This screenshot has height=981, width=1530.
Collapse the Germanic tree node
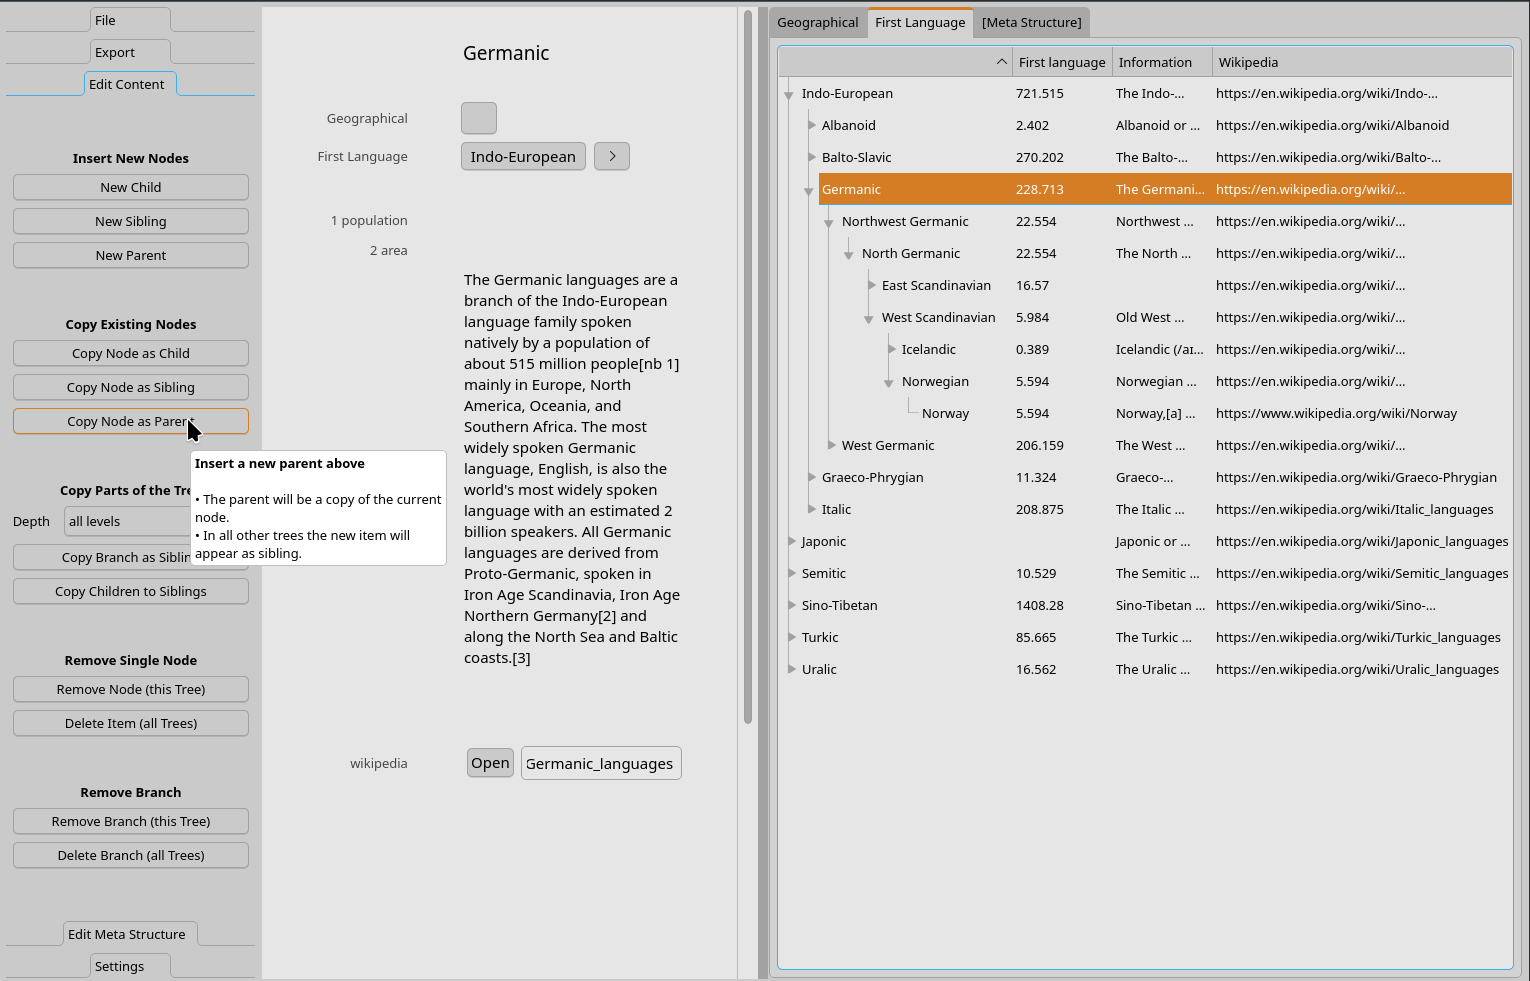click(x=809, y=190)
